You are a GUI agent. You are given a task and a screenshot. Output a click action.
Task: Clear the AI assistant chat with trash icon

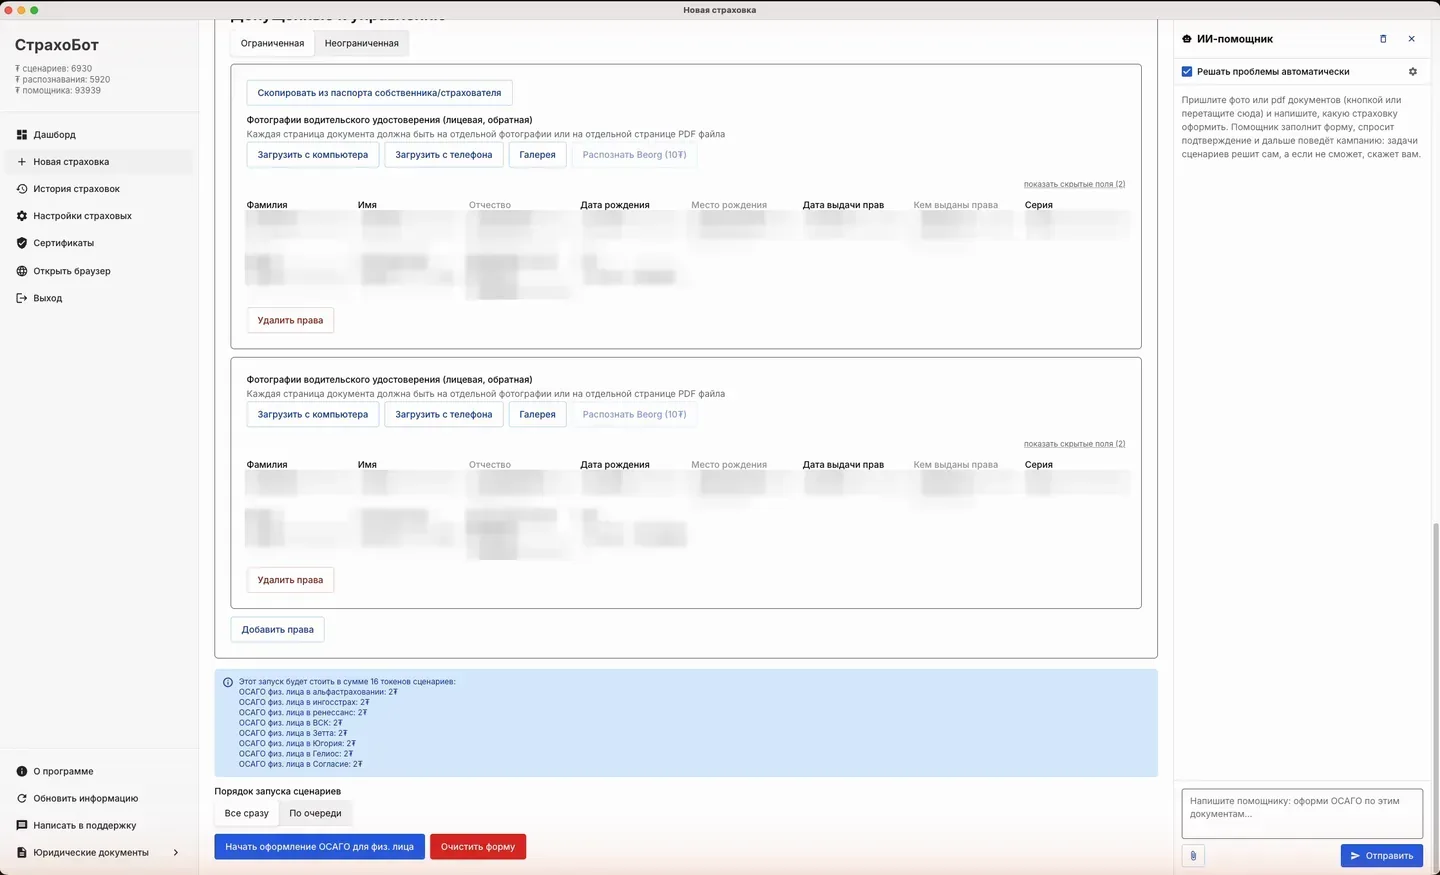click(x=1383, y=39)
